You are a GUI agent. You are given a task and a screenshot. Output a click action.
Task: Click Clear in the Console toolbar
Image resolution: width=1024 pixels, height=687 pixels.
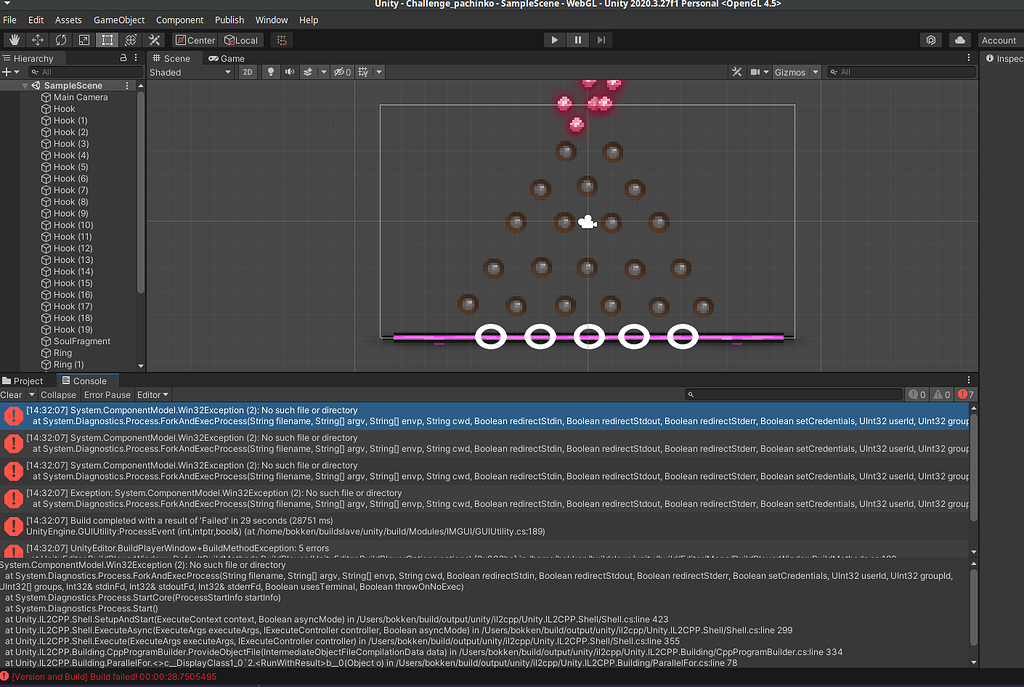pyautogui.click(x=11, y=394)
